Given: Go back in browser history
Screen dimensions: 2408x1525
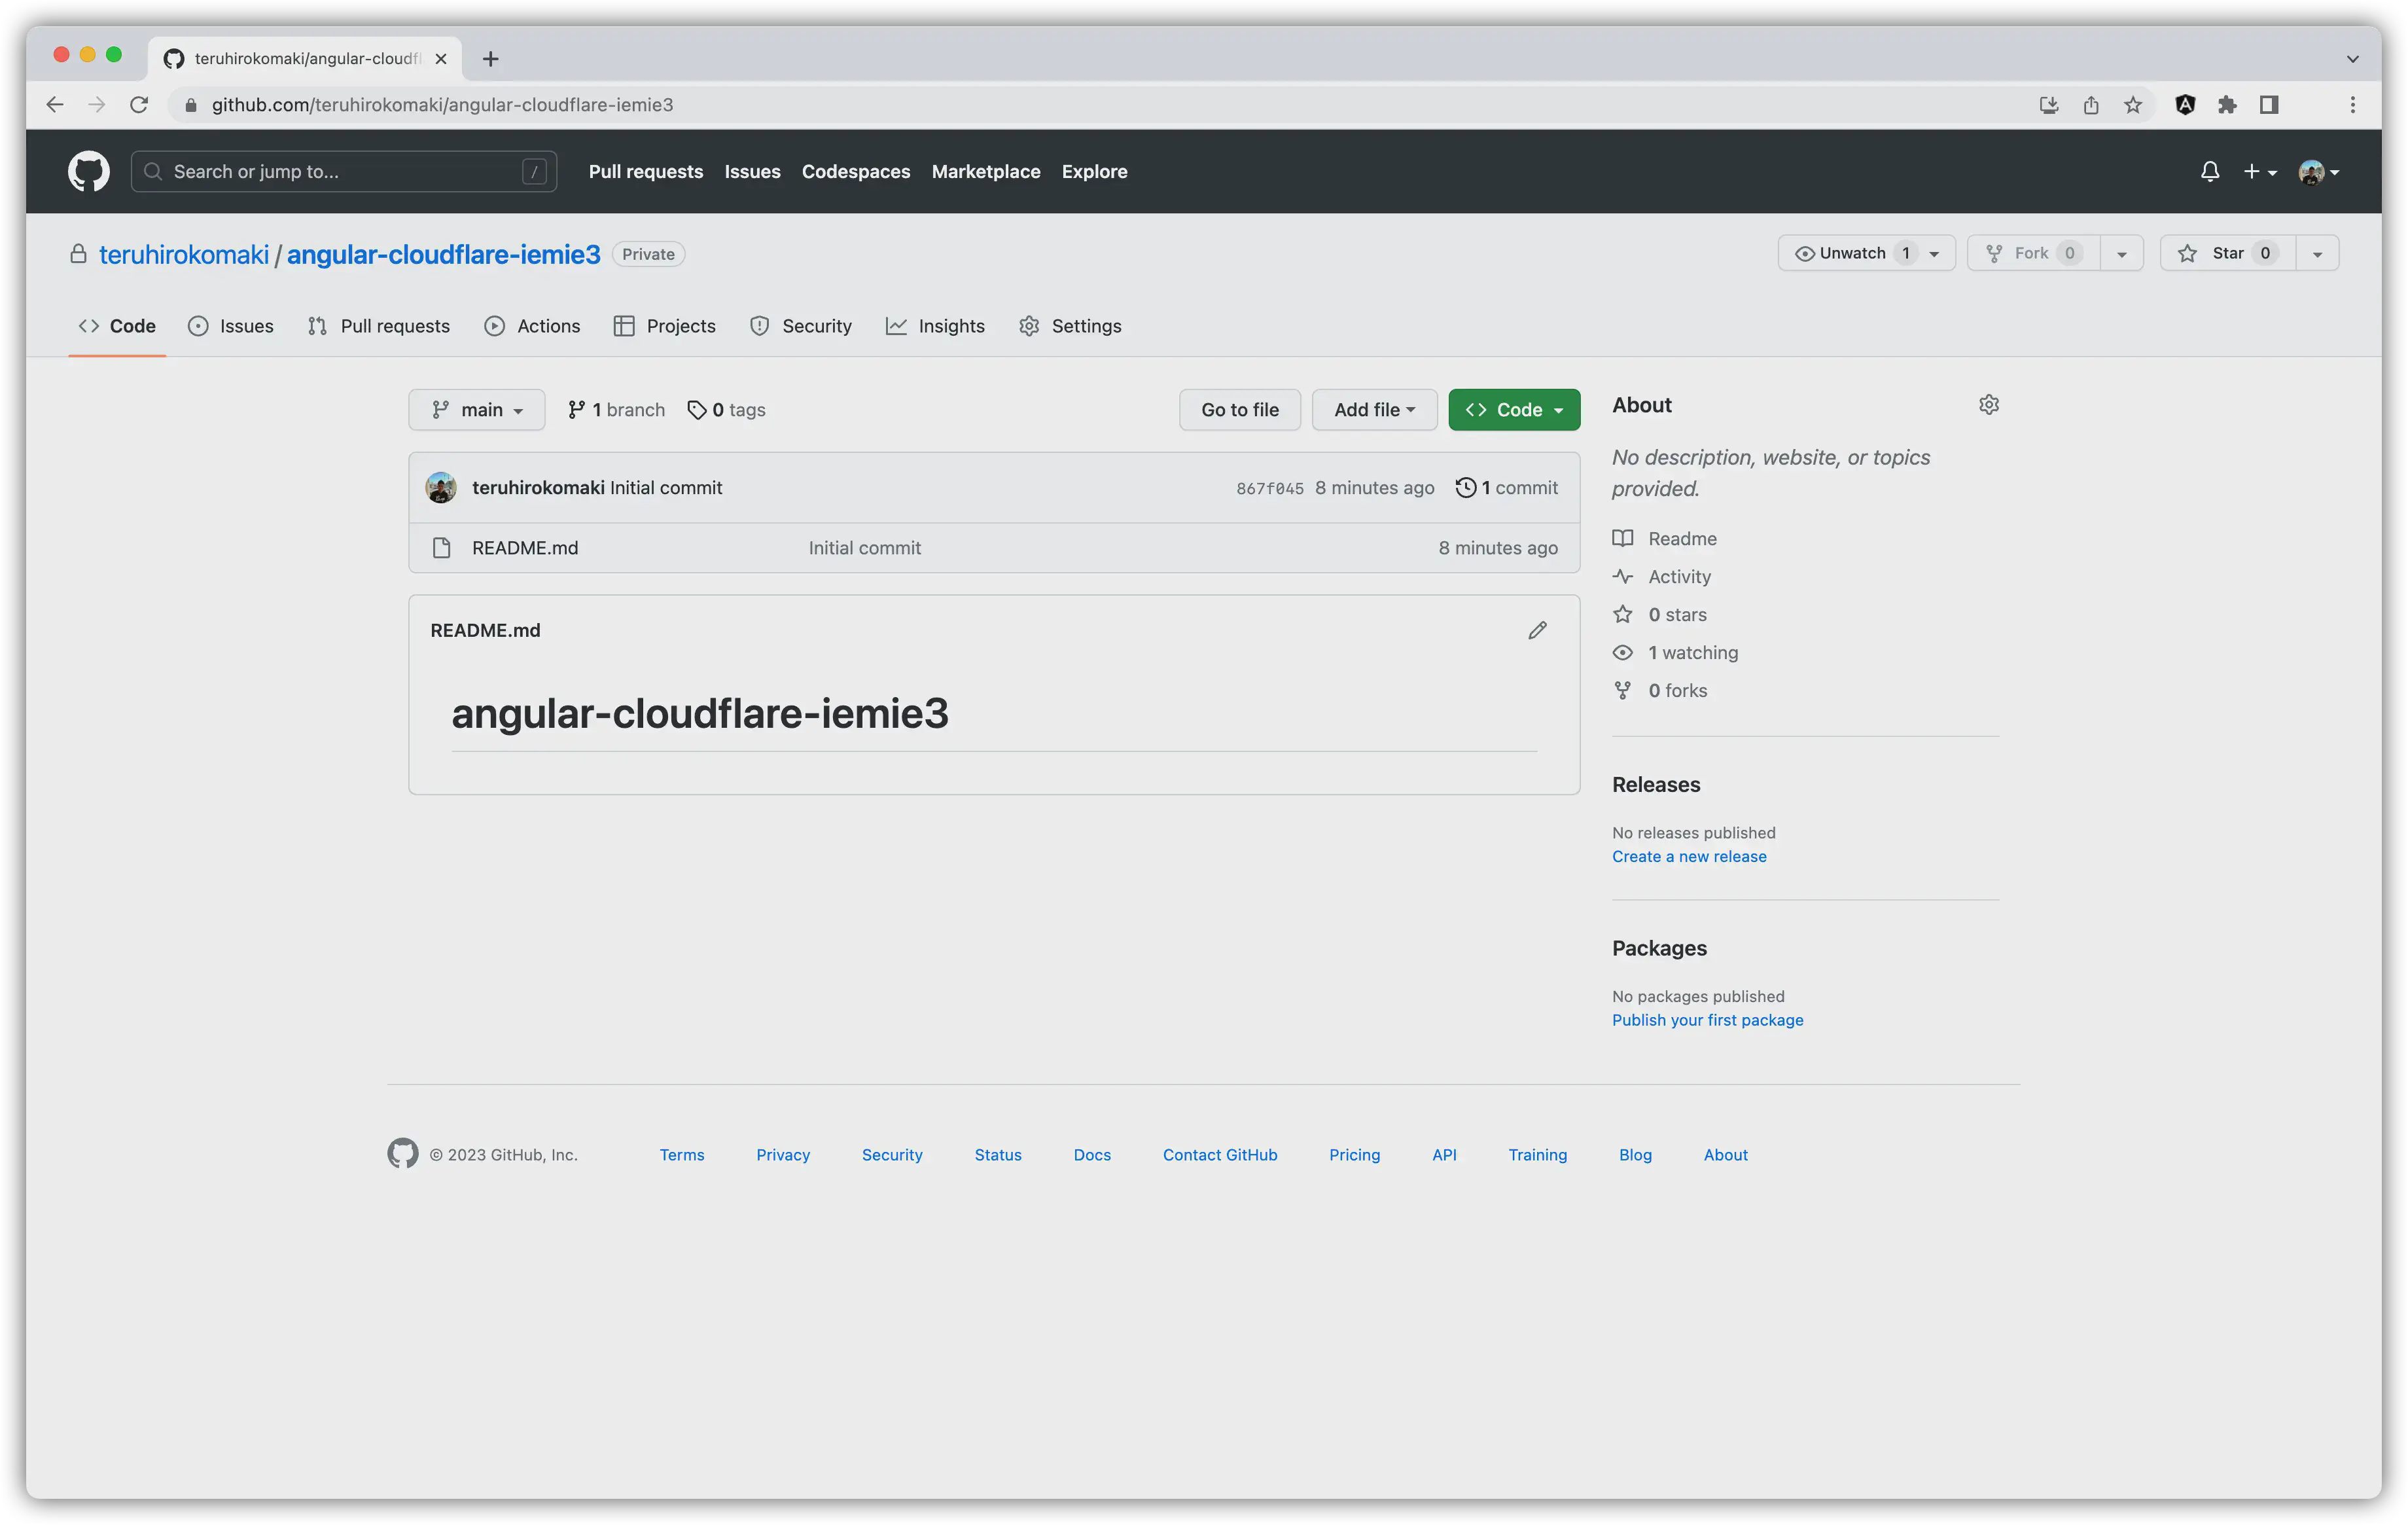Looking at the screenshot, I should (55, 104).
